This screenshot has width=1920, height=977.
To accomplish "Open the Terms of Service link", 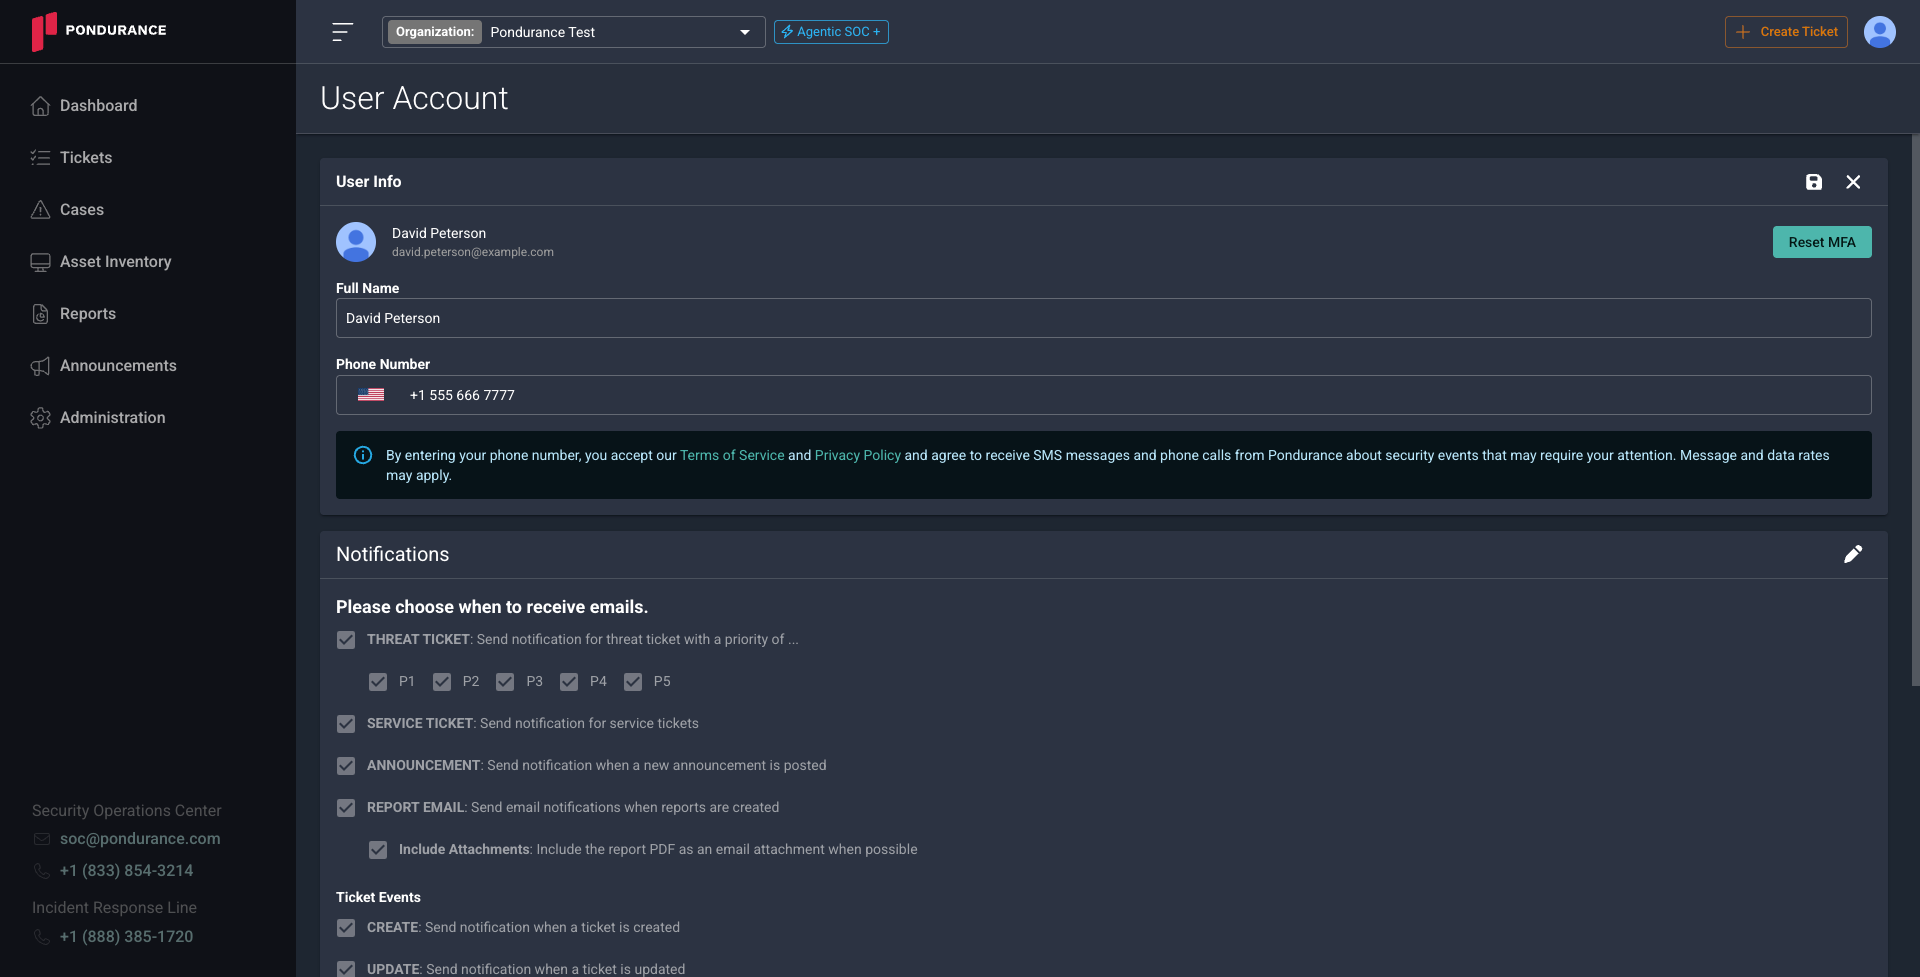I will pyautogui.click(x=732, y=455).
